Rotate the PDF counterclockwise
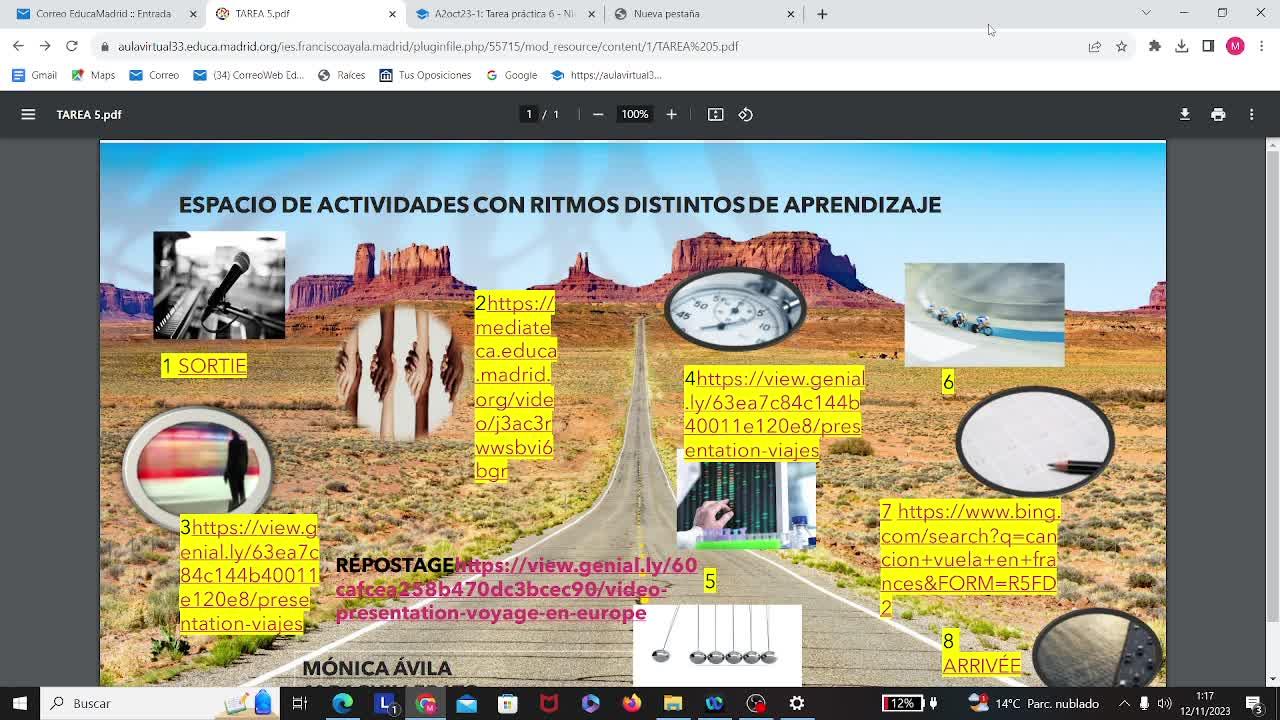 746,114
